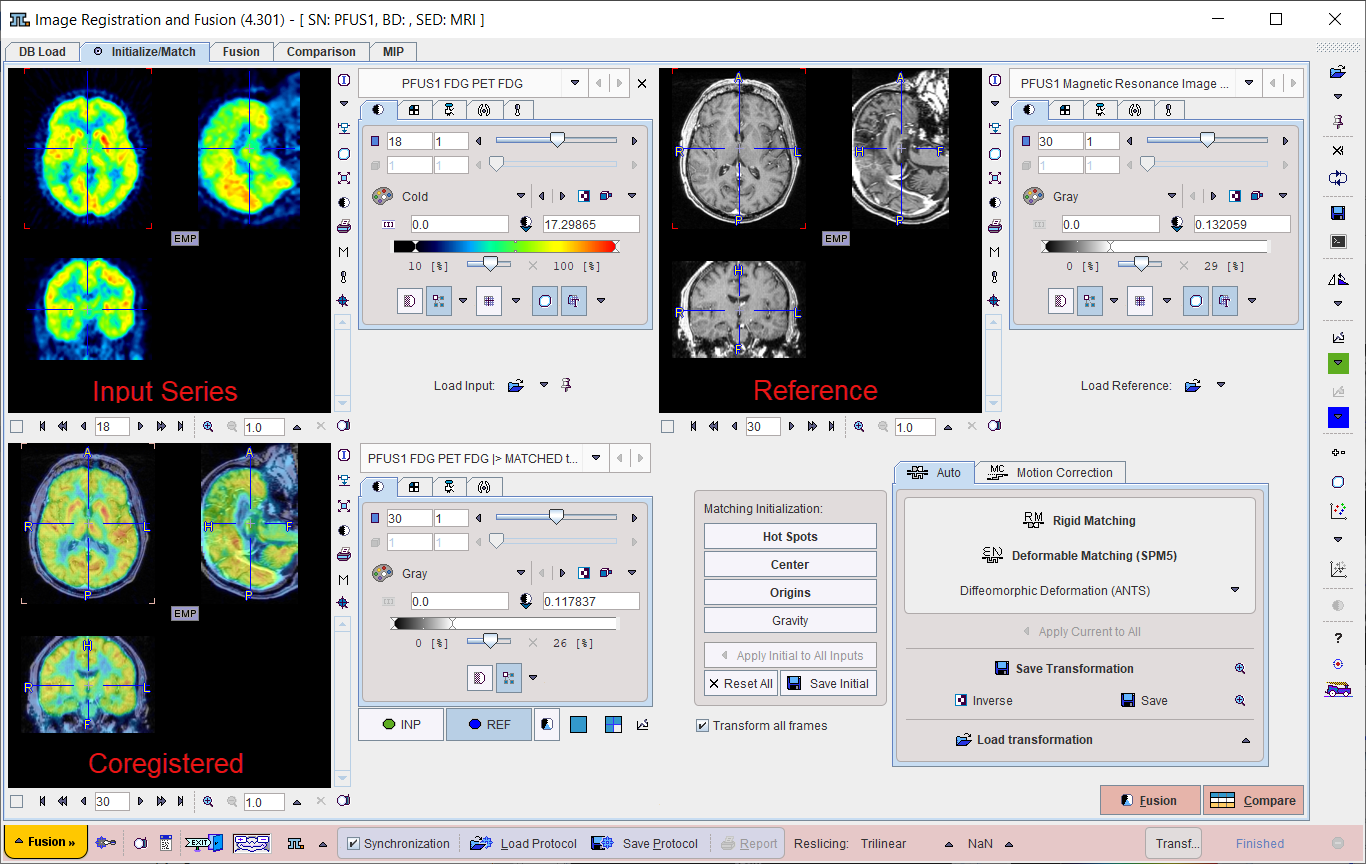The height and width of the screenshot is (864, 1366).
Task: Expand the Load transformation arrow
Action: 1246,740
